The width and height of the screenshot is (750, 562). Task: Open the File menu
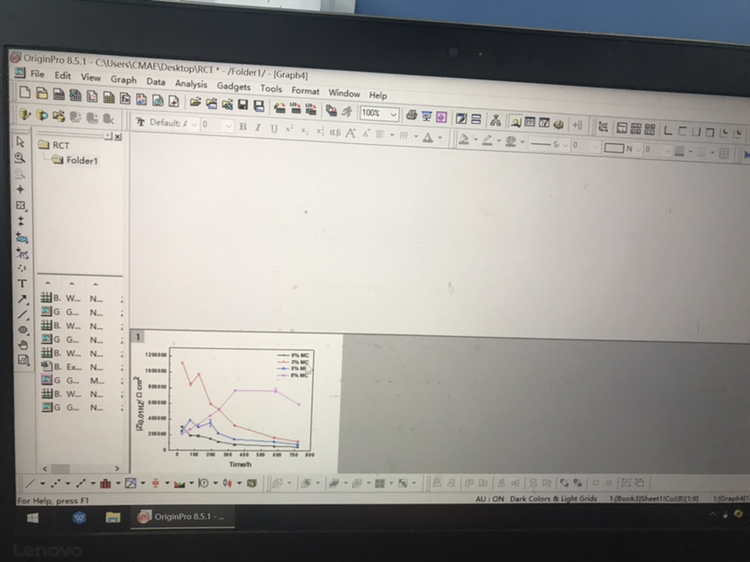pos(37,74)
